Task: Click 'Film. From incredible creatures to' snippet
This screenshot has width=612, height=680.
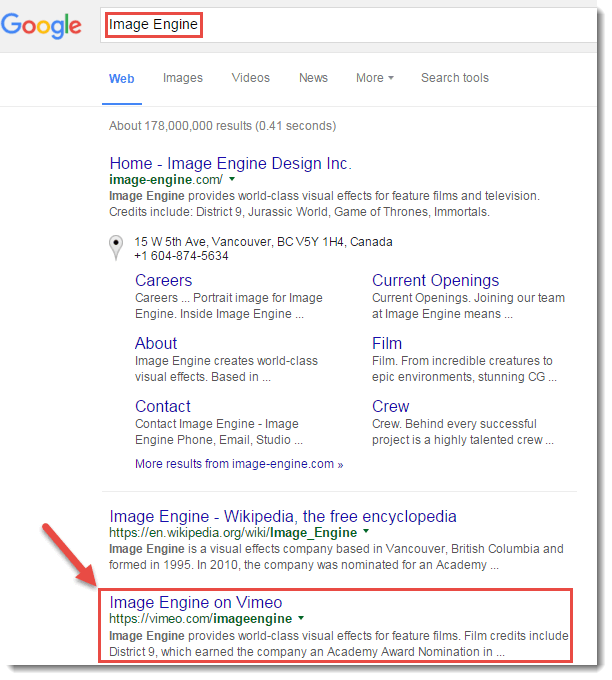Action: click(464, 369)
